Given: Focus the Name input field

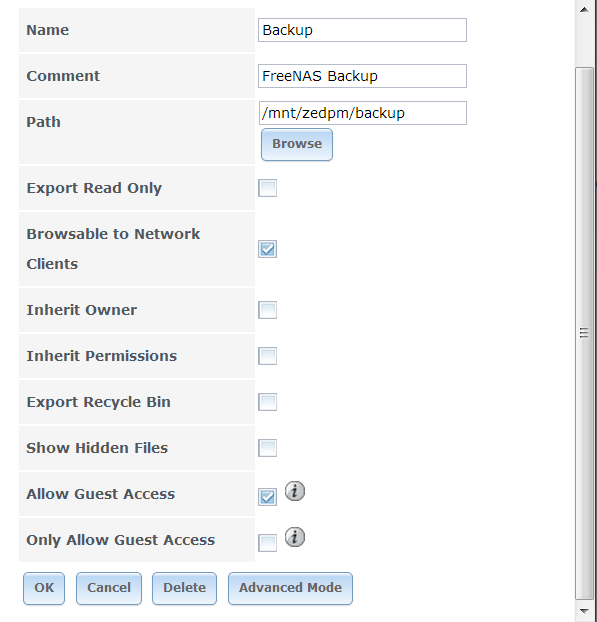Looking at the screenshot, I should 362,30.
